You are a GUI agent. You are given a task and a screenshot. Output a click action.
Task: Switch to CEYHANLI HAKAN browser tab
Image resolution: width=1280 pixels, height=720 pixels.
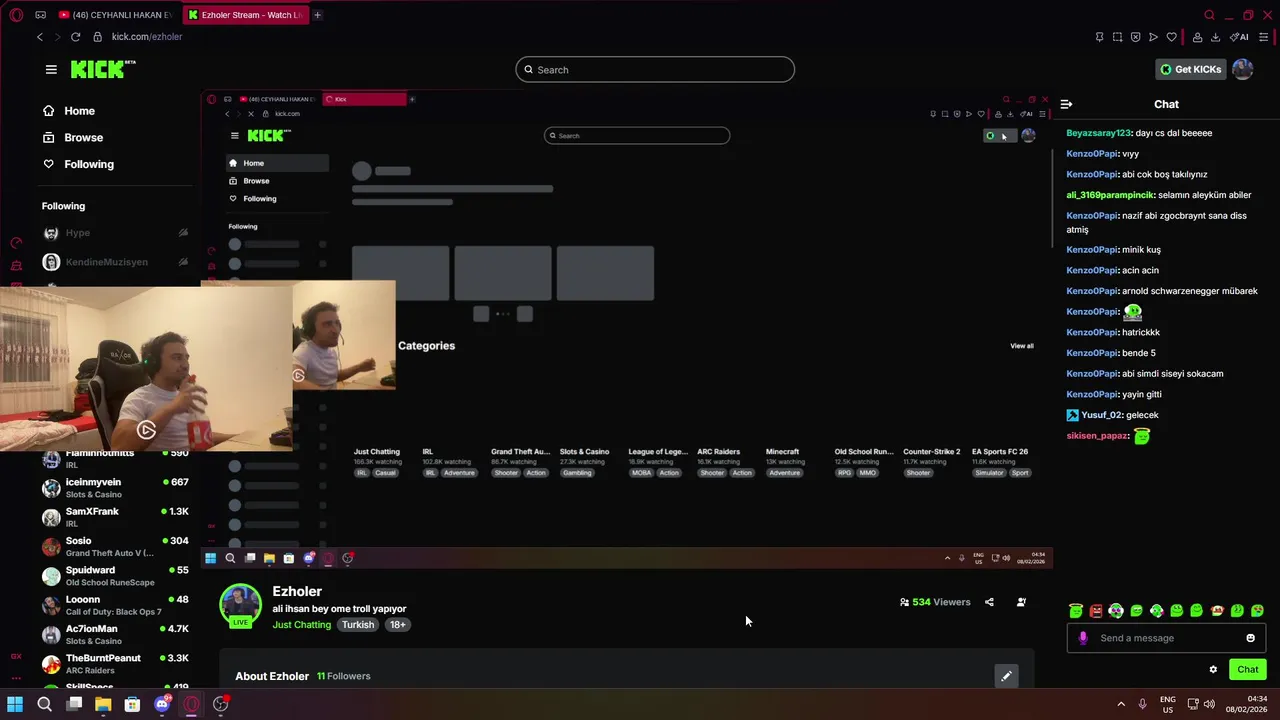115,15
